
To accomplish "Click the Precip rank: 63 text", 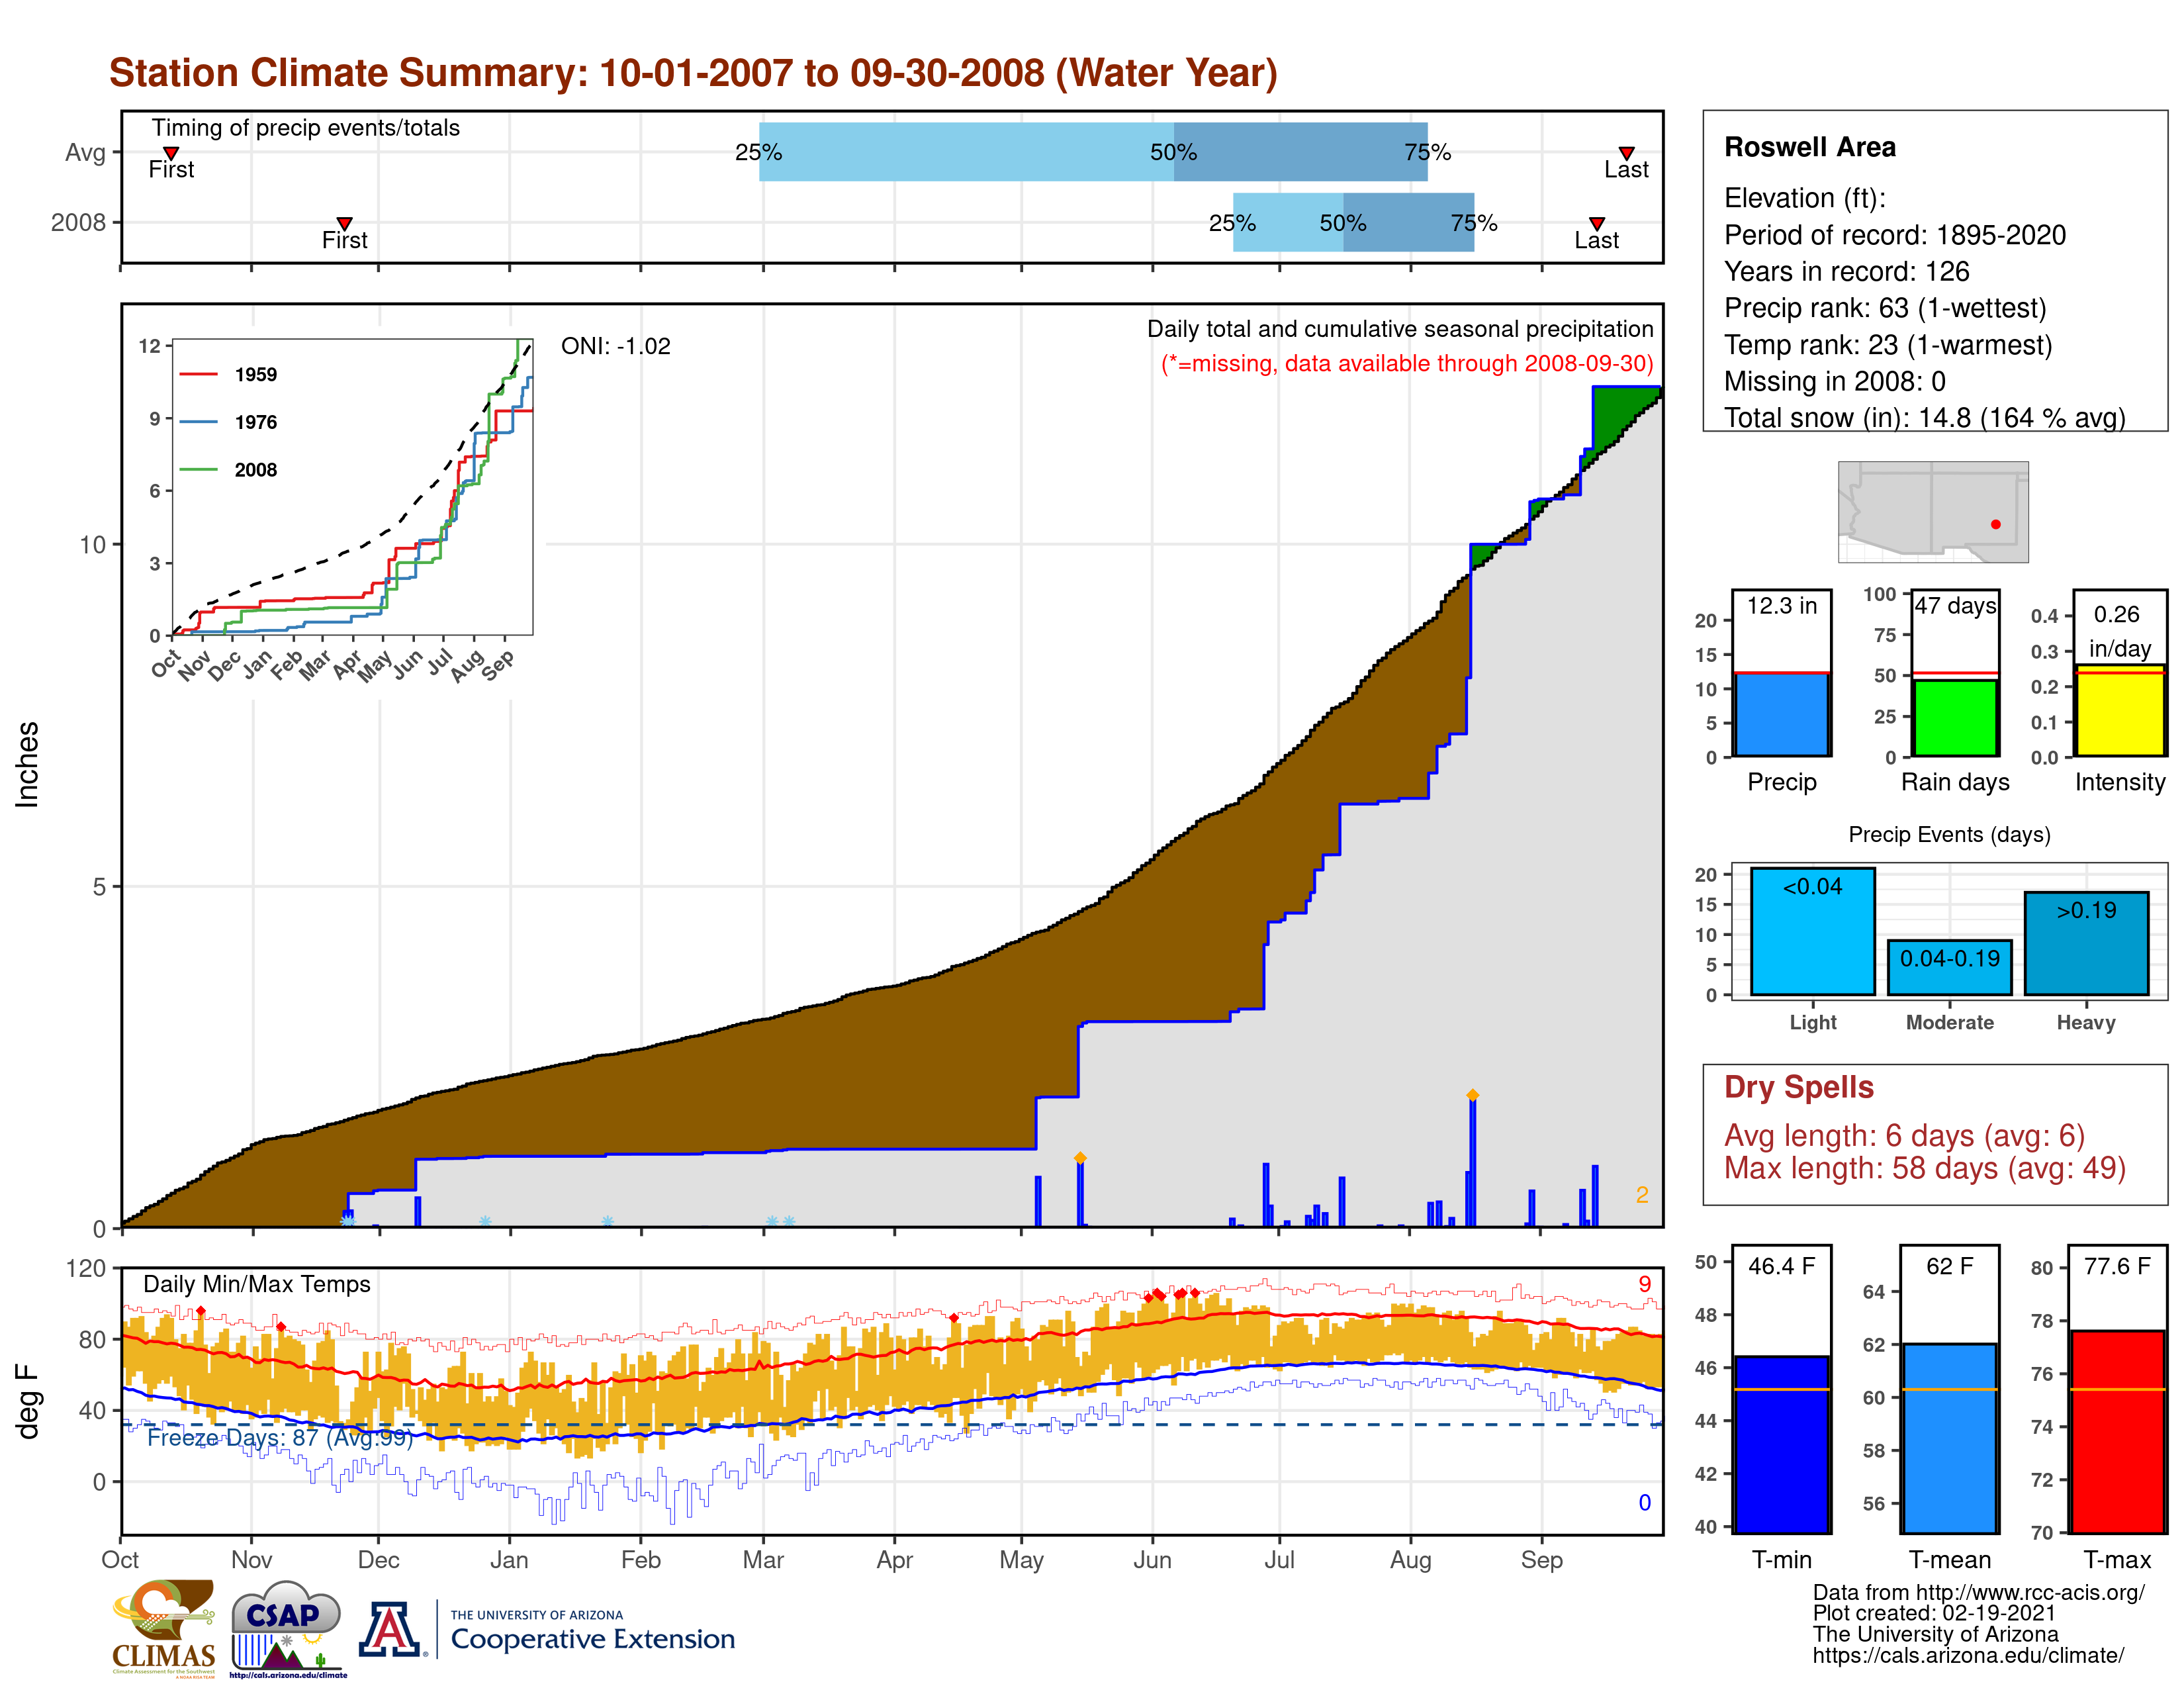I will [1885, 308].
